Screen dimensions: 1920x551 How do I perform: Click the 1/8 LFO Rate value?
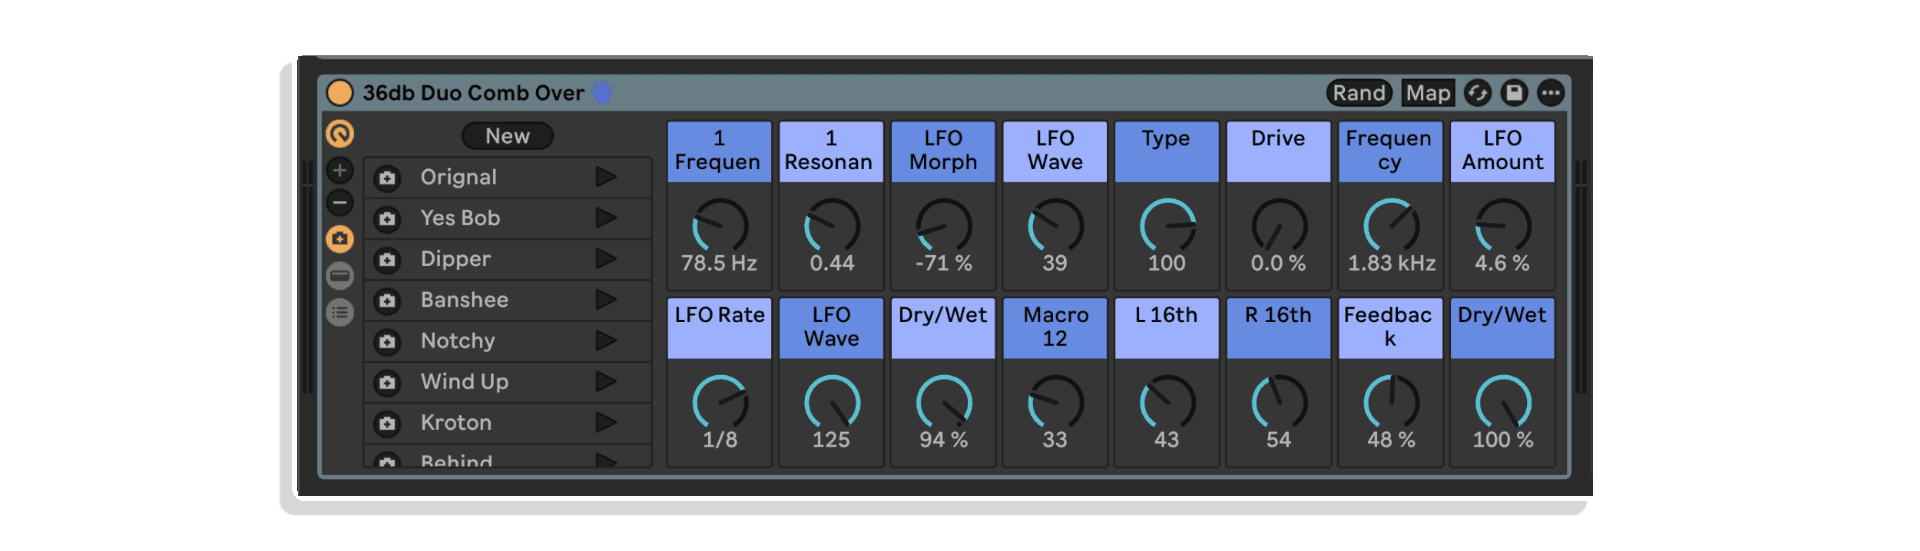point(720,440)
